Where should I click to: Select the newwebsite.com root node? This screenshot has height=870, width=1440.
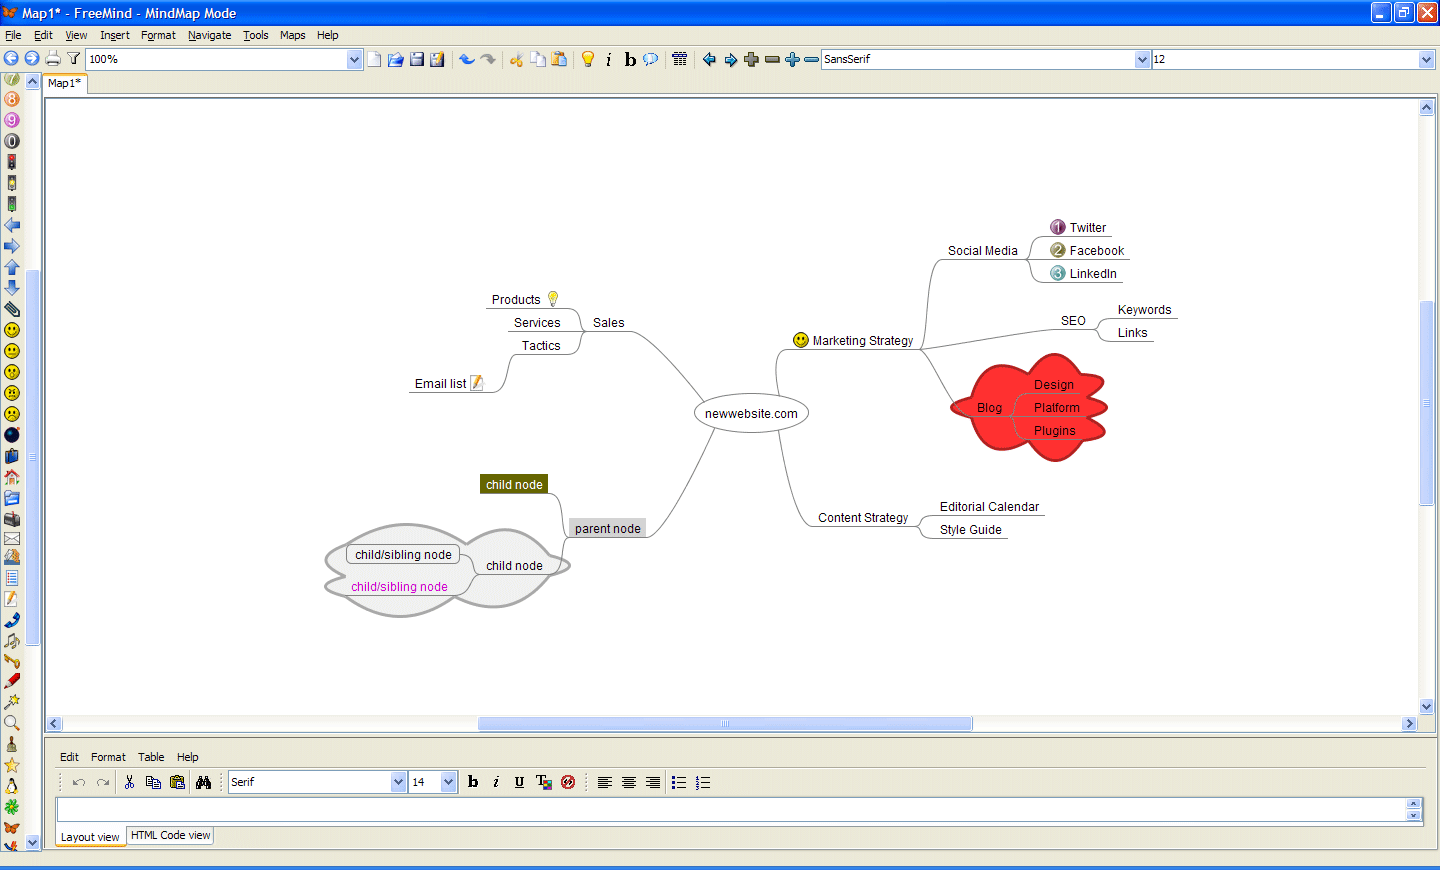(751, 414)
